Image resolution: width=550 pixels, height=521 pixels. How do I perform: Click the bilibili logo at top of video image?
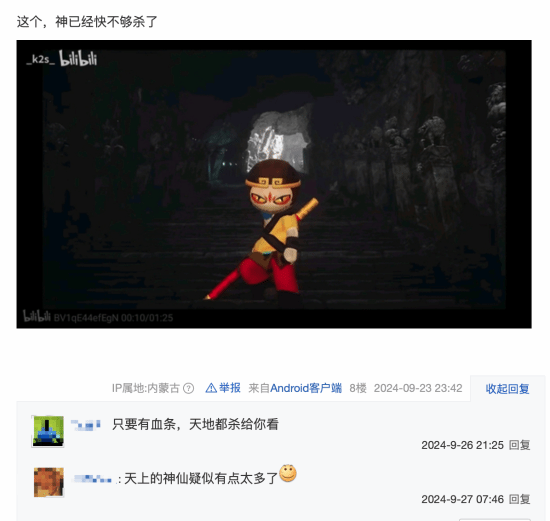click(x=78, y=58)
